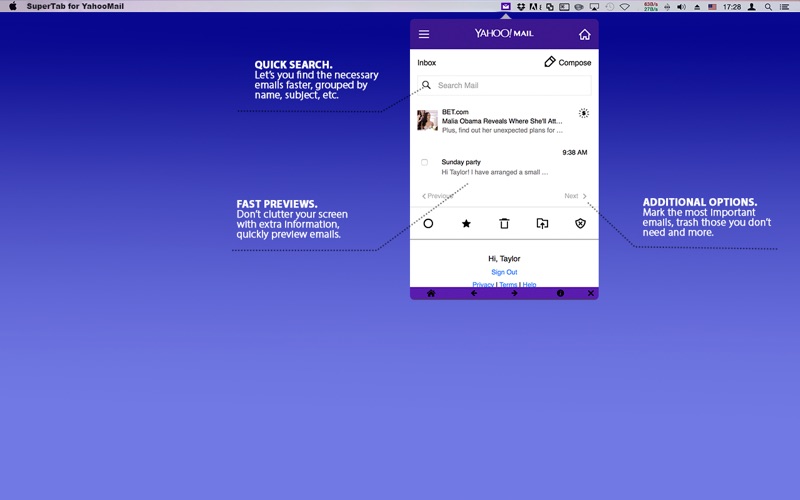
Task: Tick the checkbox beside Sunday party email
Action: pos(424,162)
